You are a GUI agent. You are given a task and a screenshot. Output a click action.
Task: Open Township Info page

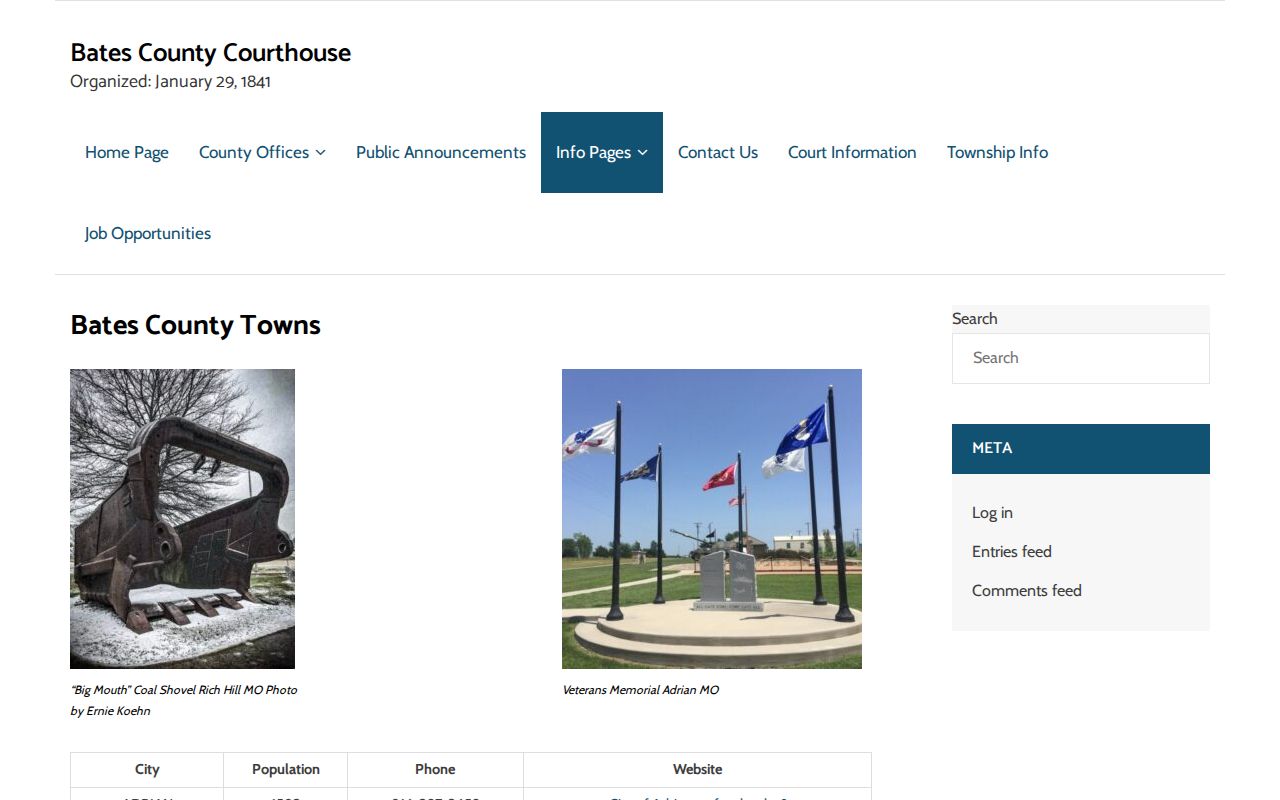(x=997, y=152)
